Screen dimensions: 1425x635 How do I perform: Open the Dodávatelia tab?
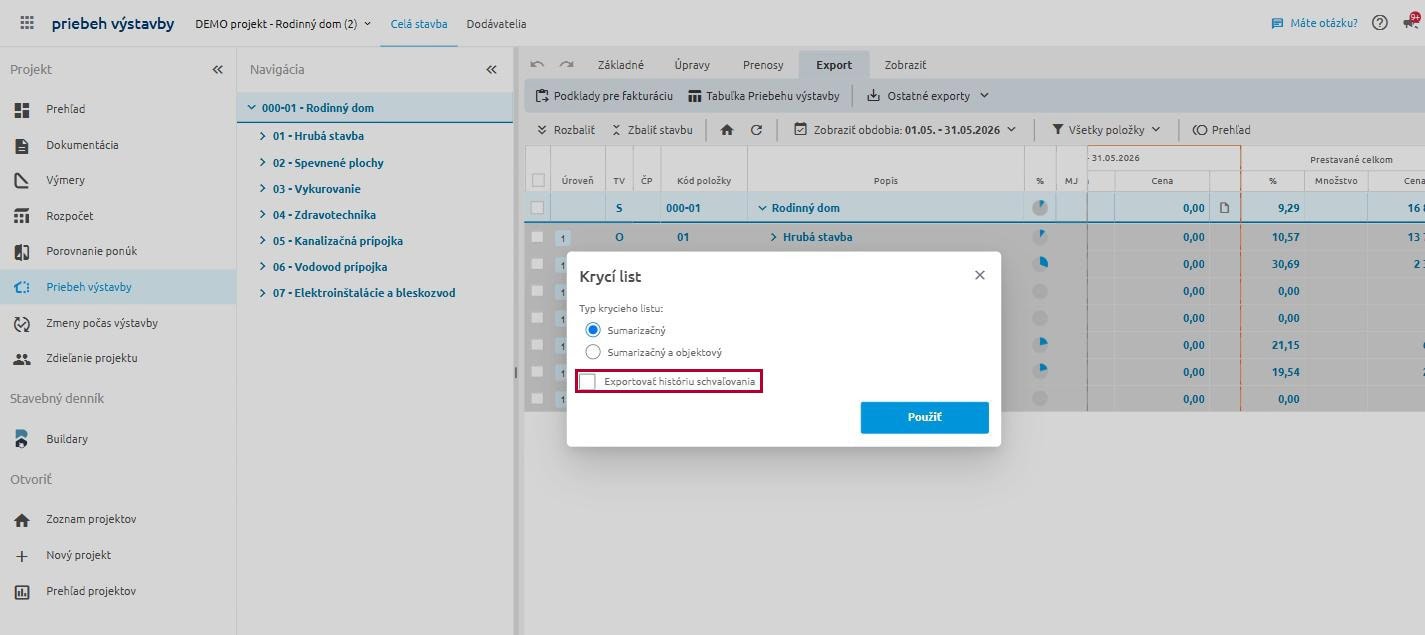pyautogui.click(x=496, y=24)
